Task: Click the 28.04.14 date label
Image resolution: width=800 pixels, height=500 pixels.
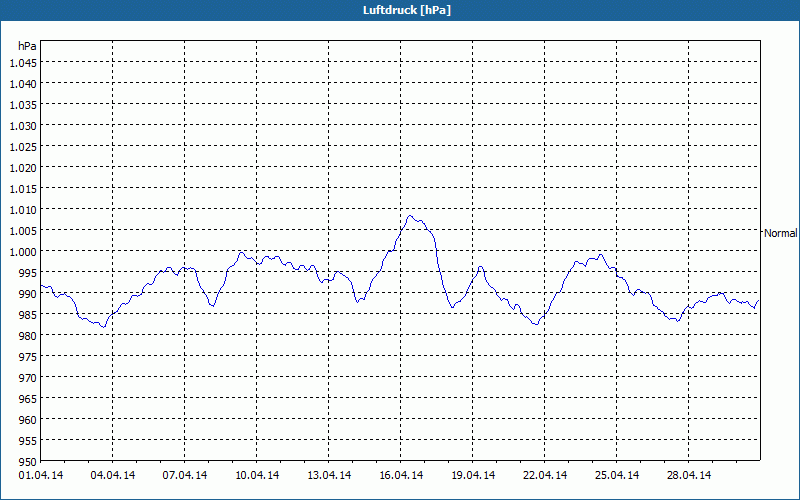Action: (x=689, y=475)
